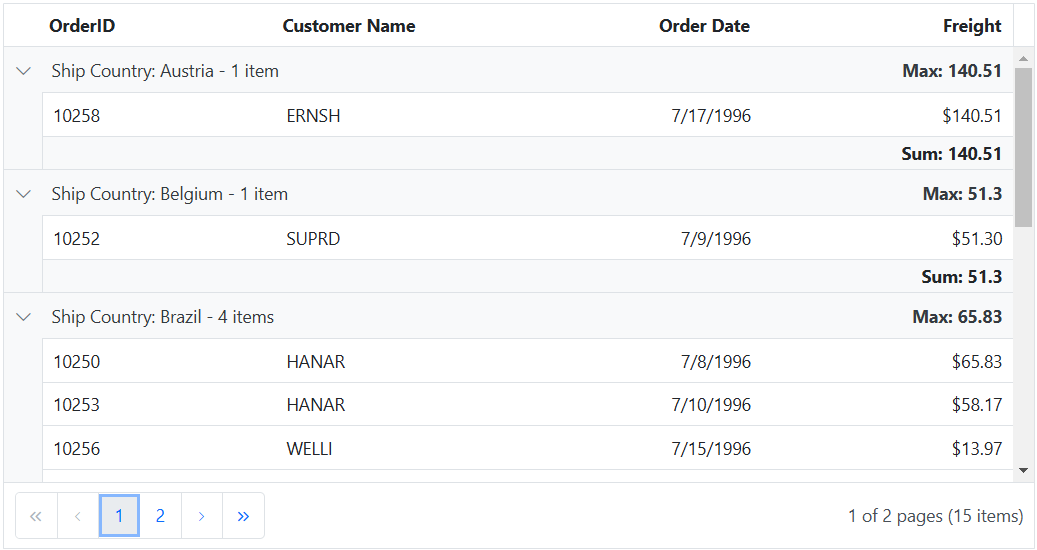Click the previous page arrow icon
Viewport: 1037px width, 550px height.
click(x=78, y=516)
